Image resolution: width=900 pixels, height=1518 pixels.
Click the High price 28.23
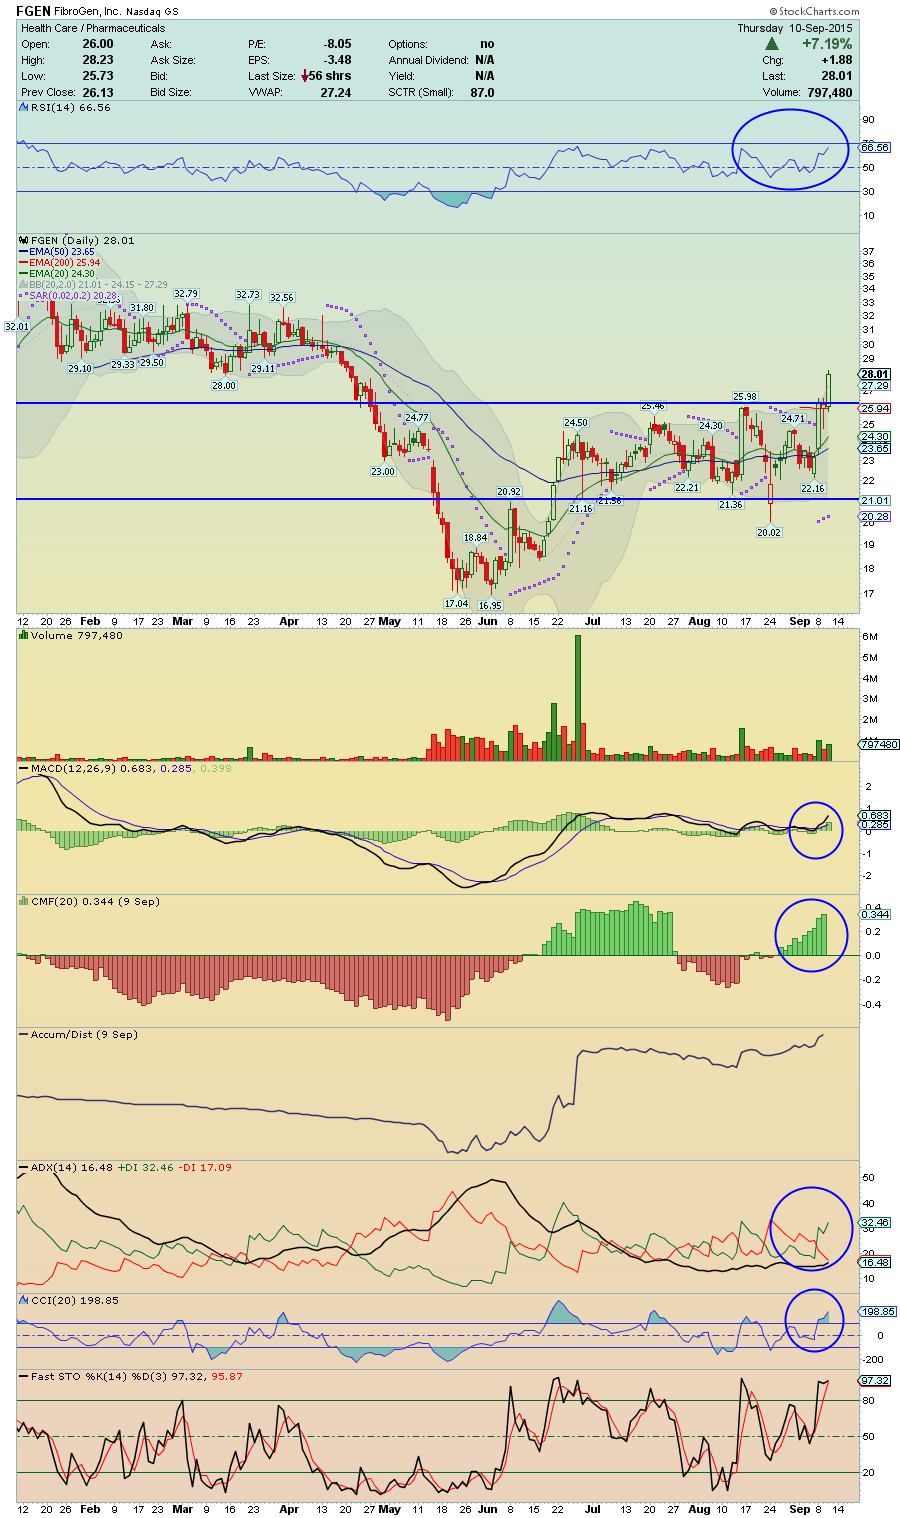(98, 60)
